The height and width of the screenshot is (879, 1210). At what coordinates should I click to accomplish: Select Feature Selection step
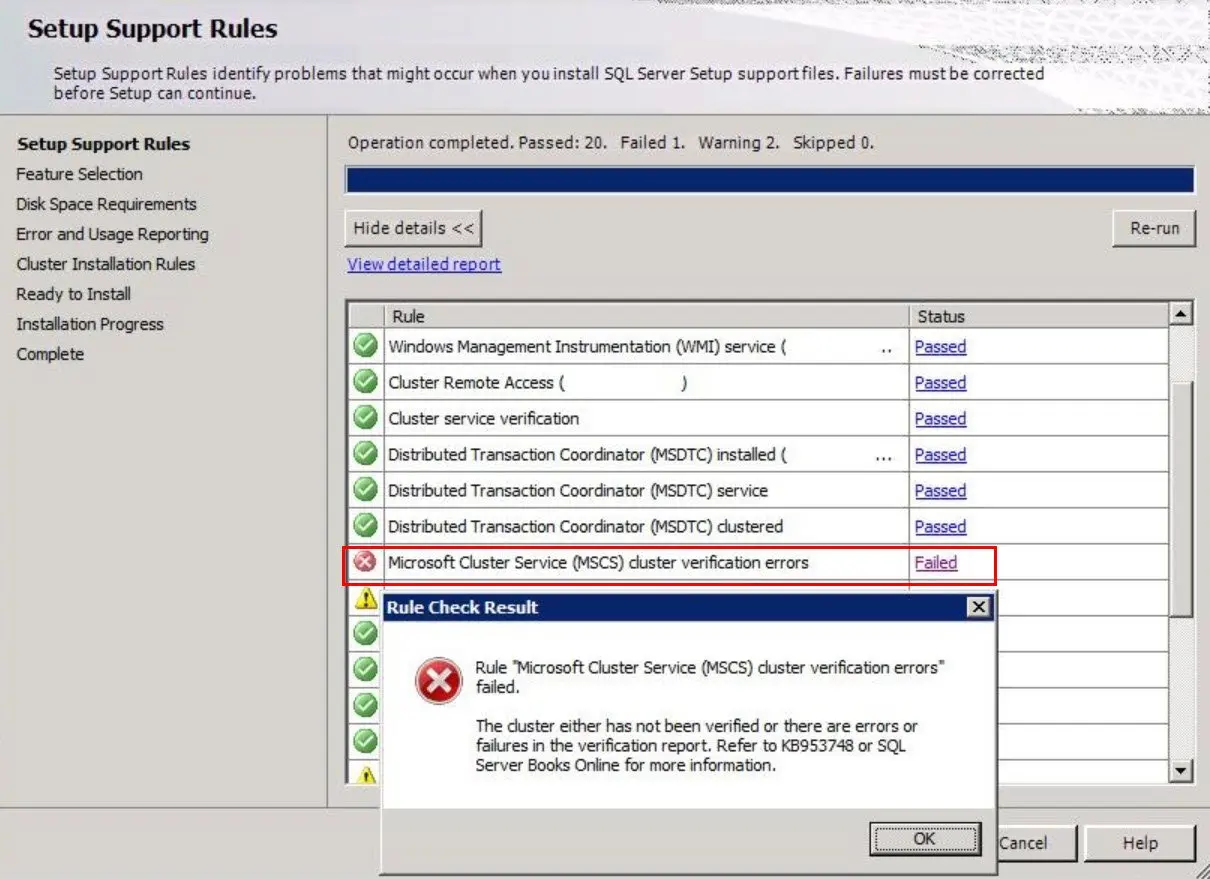pos(79,174)
